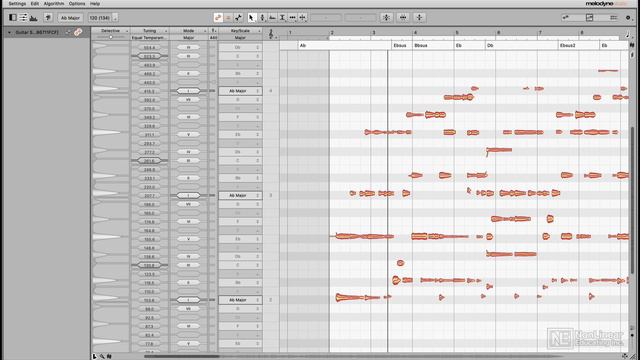
Task: Click the orange link icon on Guitar track
Action: coord(78,32)
